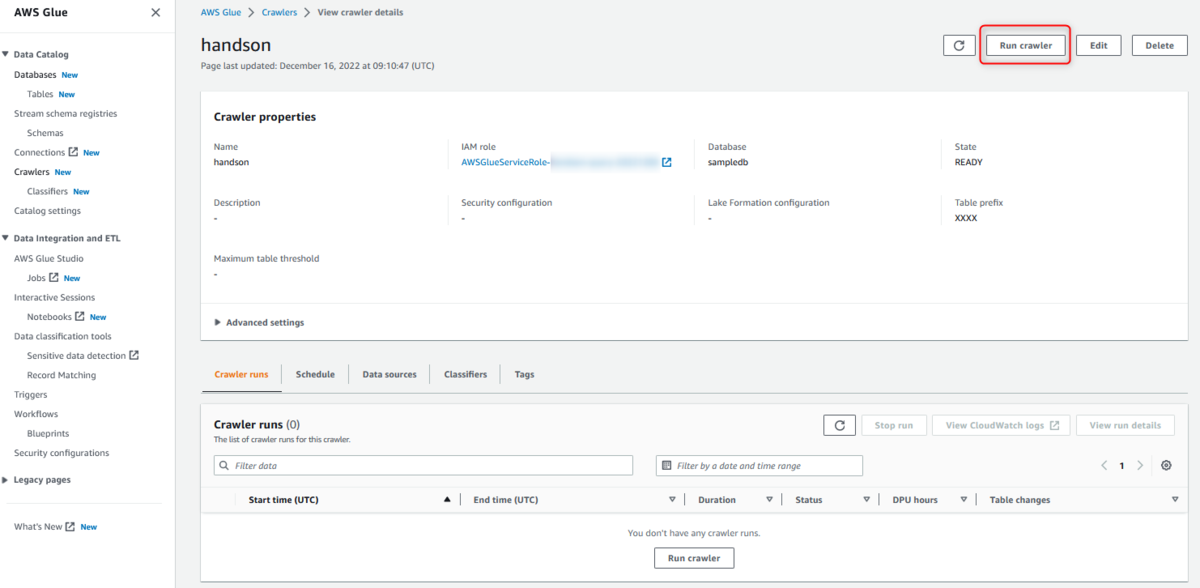Open Sensitive data detection in sidebar

point(76,356)
